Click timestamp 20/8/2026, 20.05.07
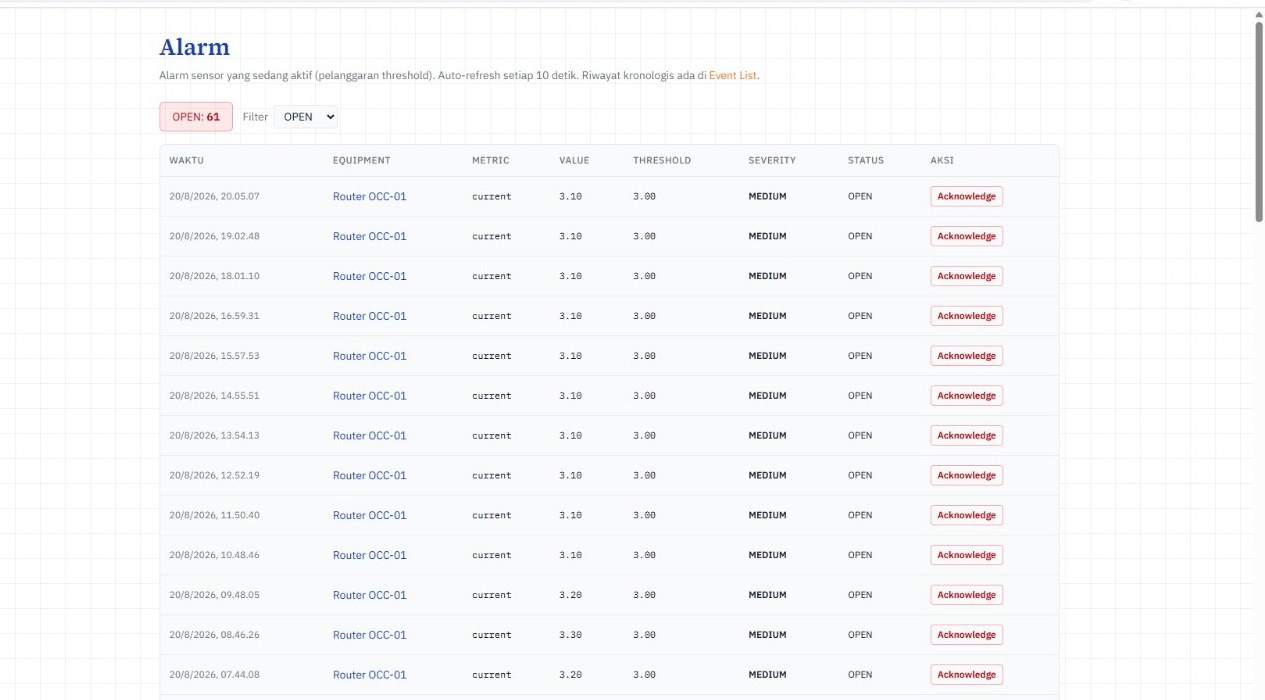This screenshot has width=1265, height=700. click(214, 196)
